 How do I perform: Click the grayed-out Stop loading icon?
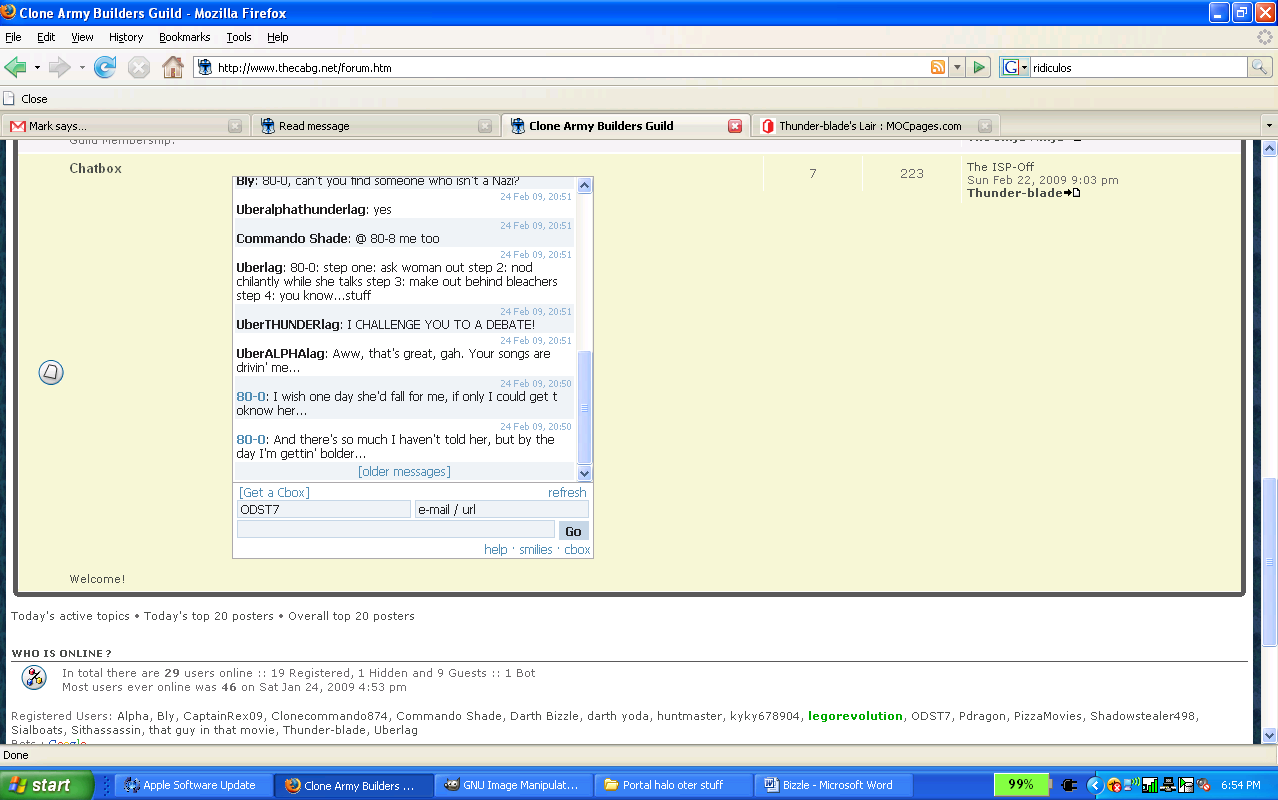tap(139, 67)
